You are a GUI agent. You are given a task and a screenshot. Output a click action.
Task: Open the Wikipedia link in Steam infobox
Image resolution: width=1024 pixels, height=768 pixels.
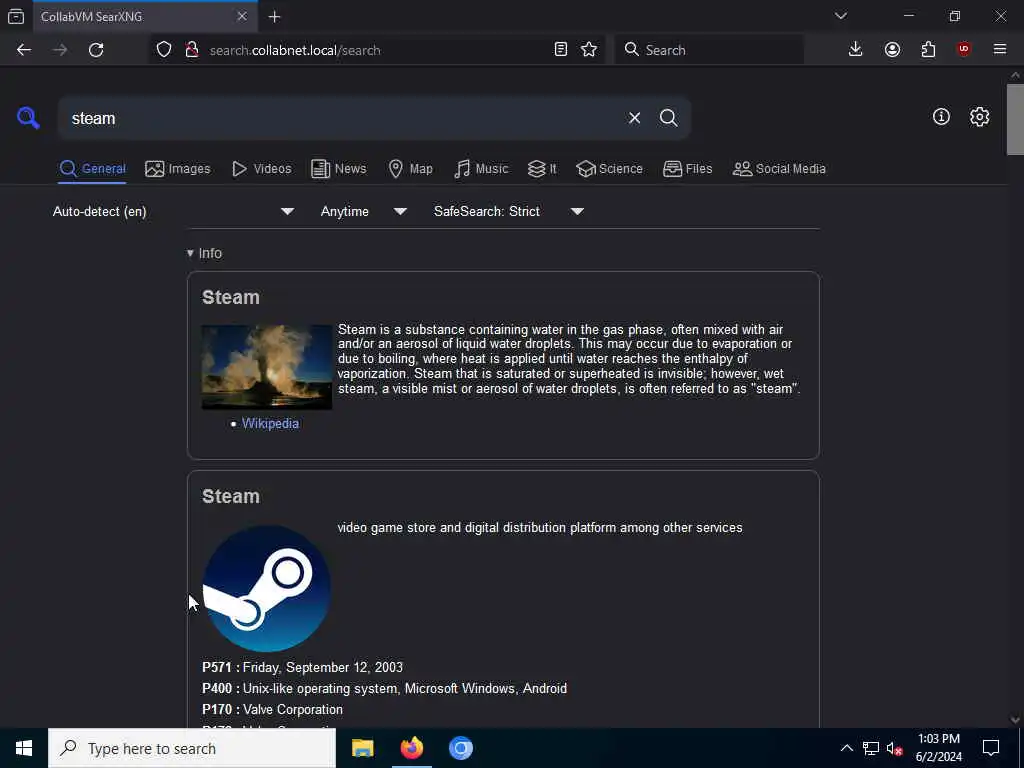coord(270,424)
